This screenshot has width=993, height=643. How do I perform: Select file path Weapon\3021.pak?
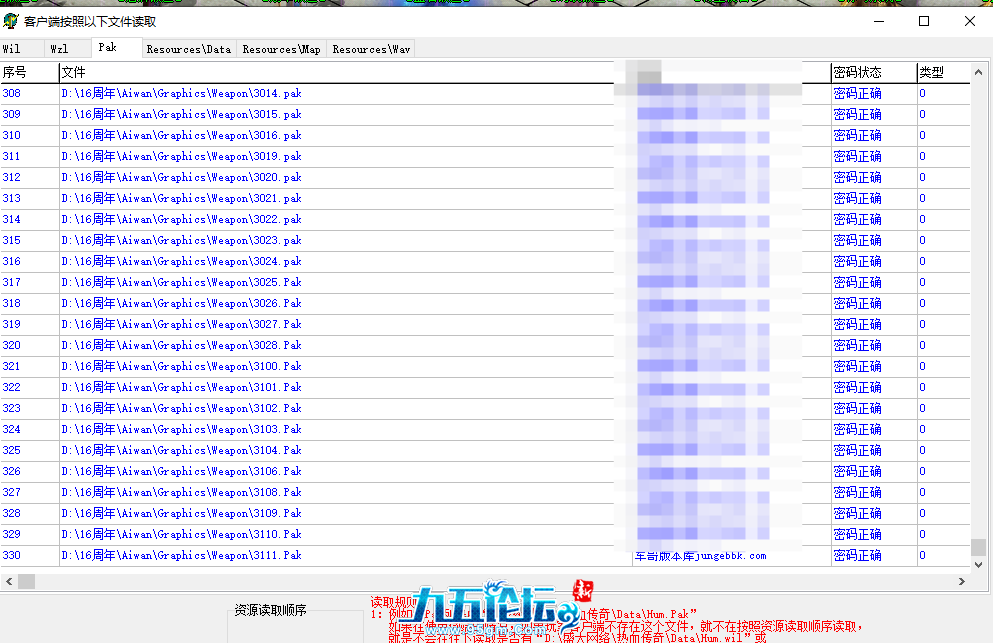(181, 198)
